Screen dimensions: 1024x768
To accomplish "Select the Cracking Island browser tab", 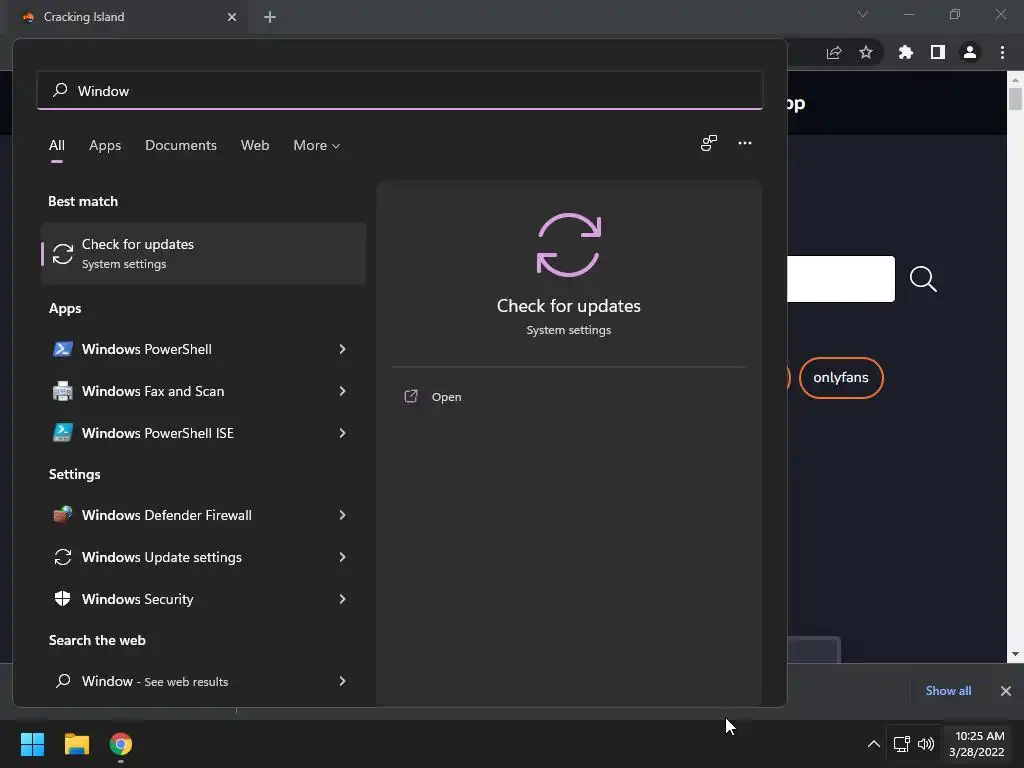I will tap(129, 17).
